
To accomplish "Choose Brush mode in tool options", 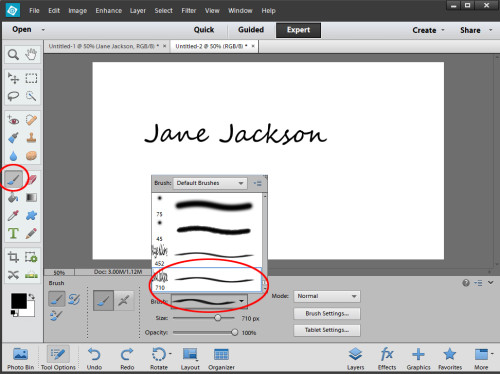I will 57,299.
